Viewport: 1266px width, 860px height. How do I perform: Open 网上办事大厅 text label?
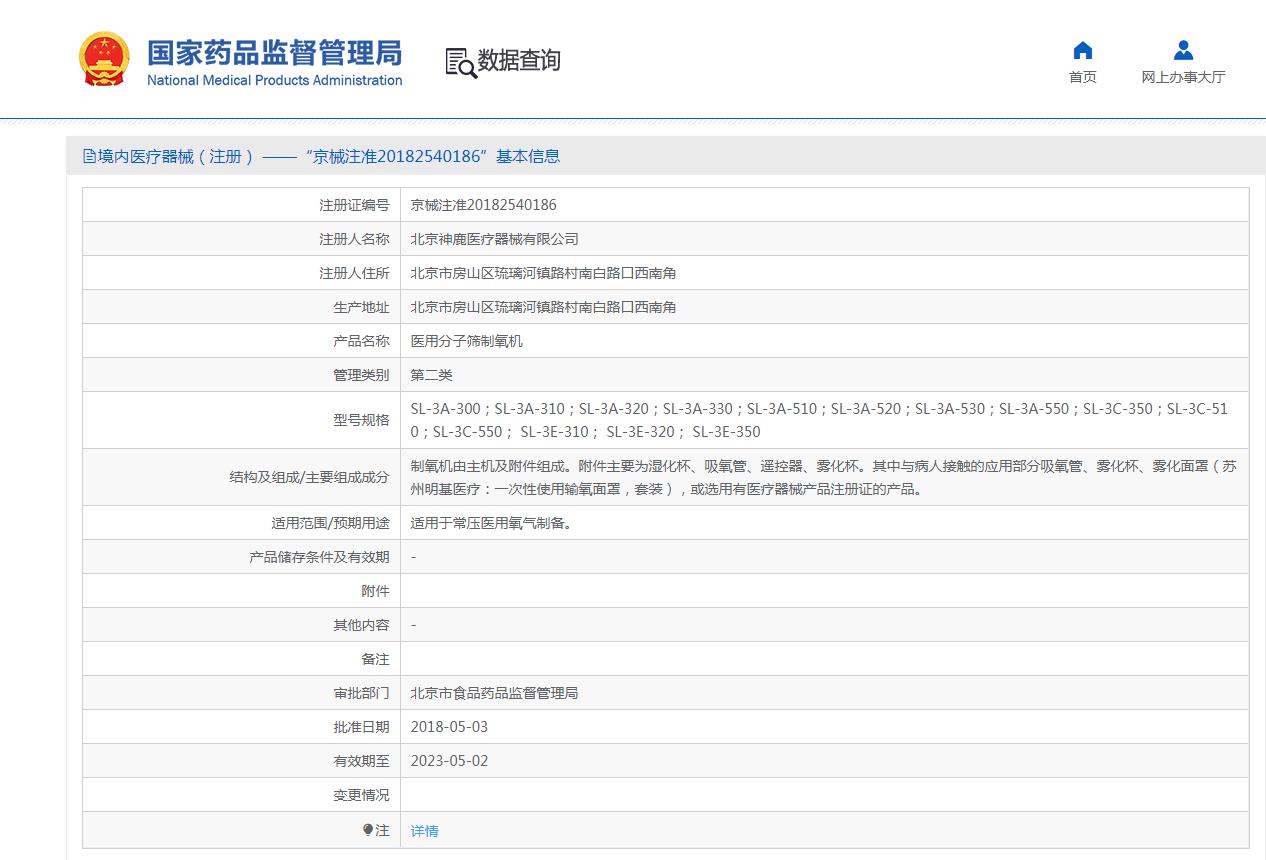click(1183, 78)
